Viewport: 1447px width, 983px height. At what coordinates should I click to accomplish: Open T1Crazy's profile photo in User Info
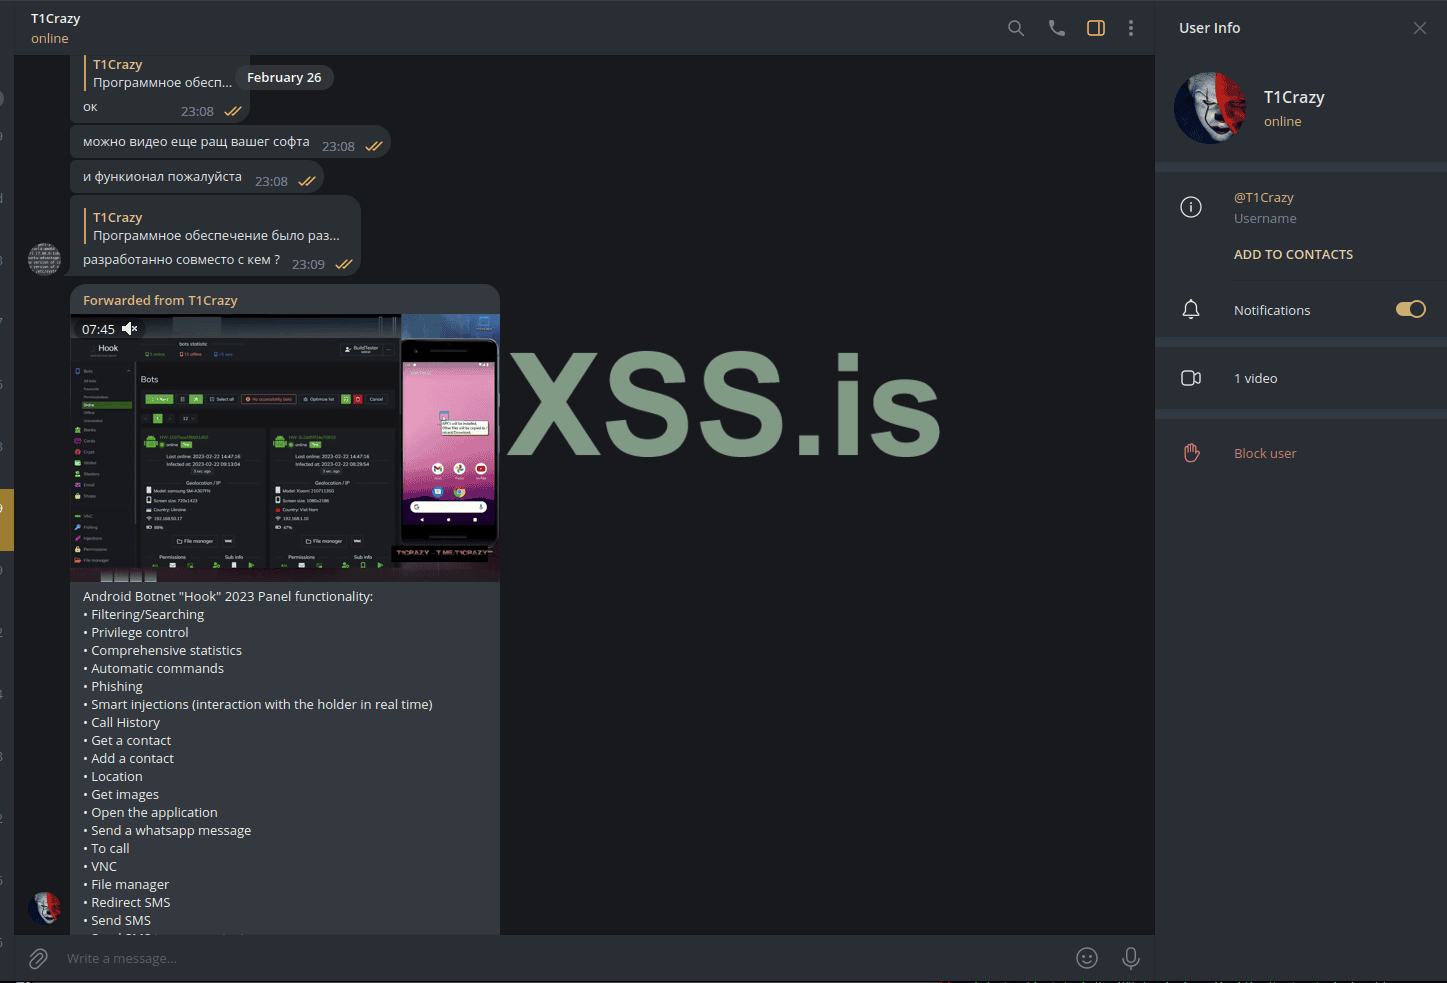(x=1210, y=108)
